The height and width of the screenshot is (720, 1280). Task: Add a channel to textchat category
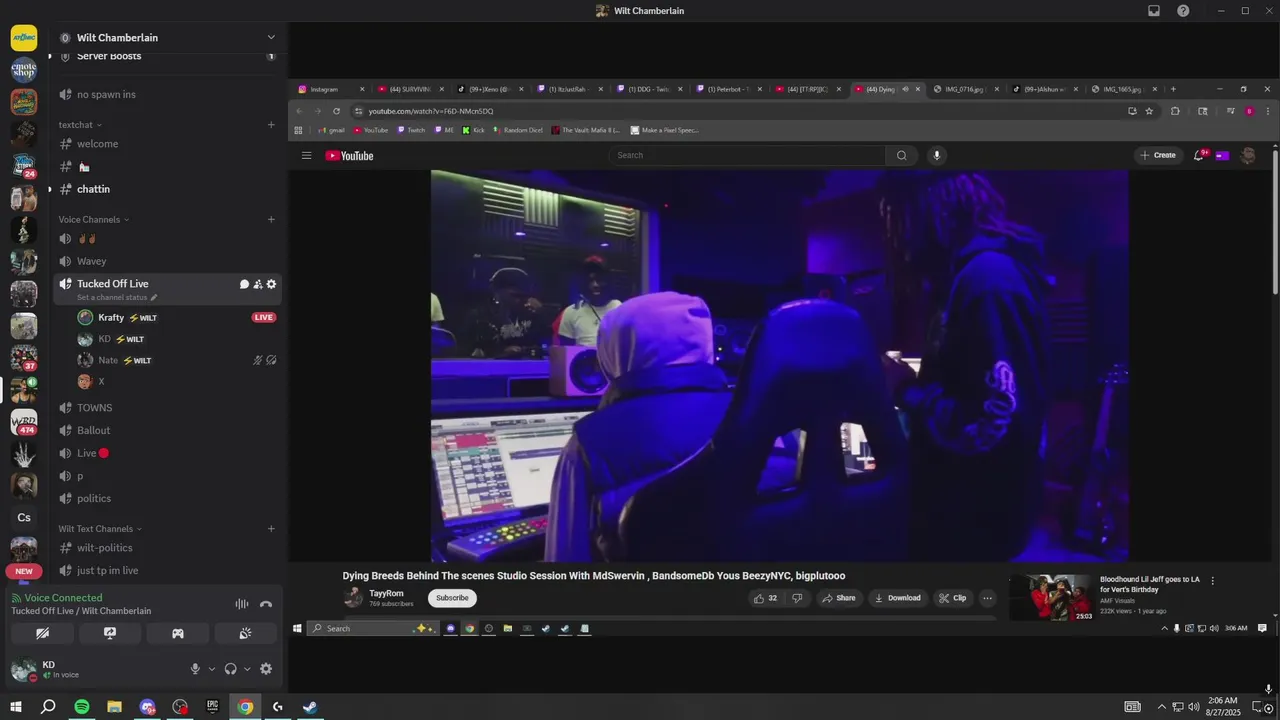271,125
